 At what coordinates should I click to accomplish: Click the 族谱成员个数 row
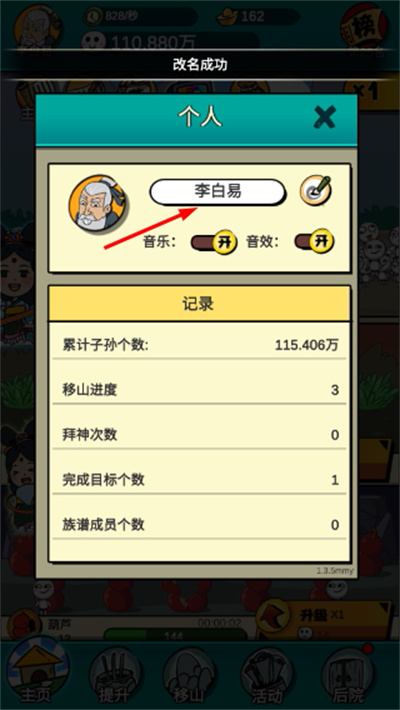[x=199, y=525]
